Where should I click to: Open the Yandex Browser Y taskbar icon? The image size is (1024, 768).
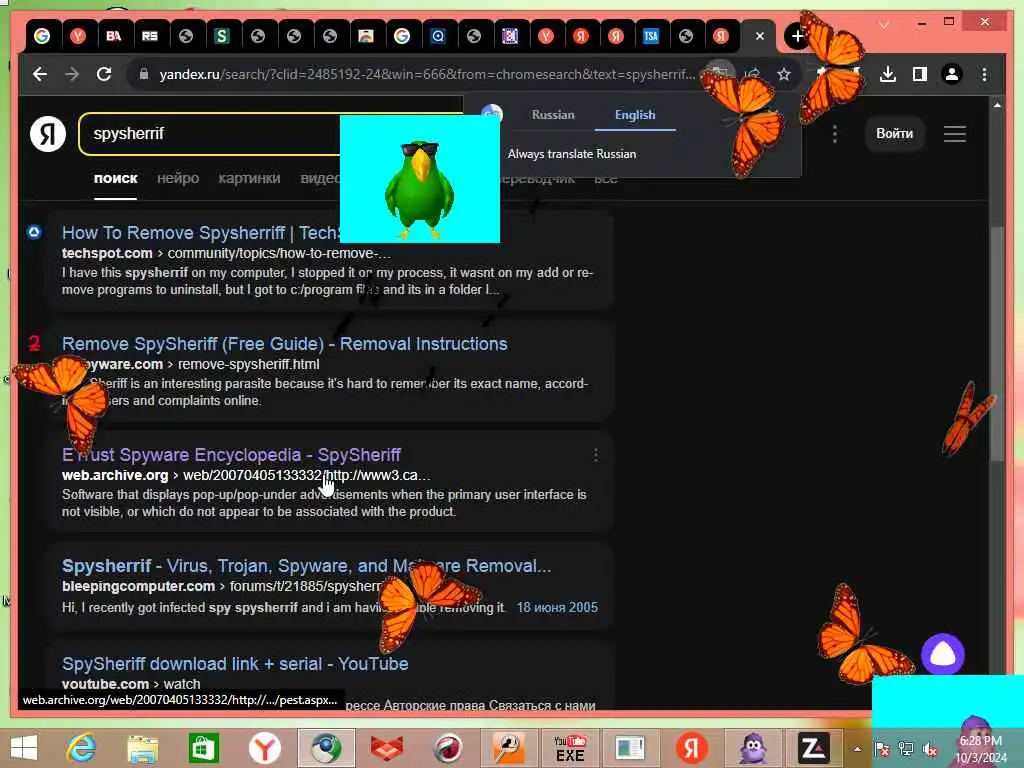[x=264, y=748]
